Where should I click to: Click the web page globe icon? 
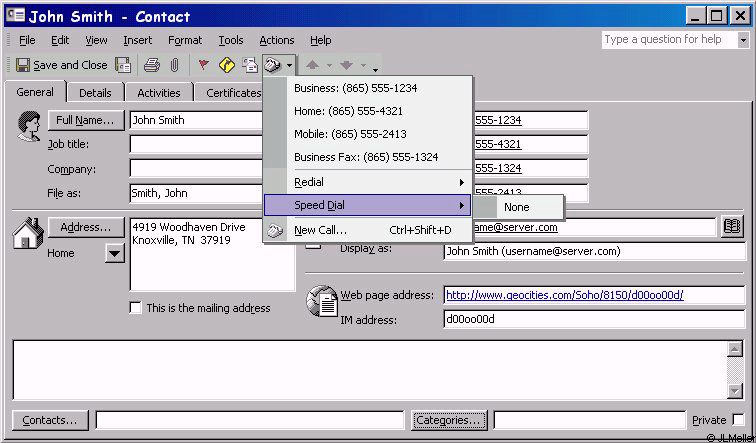pos(322,301)
